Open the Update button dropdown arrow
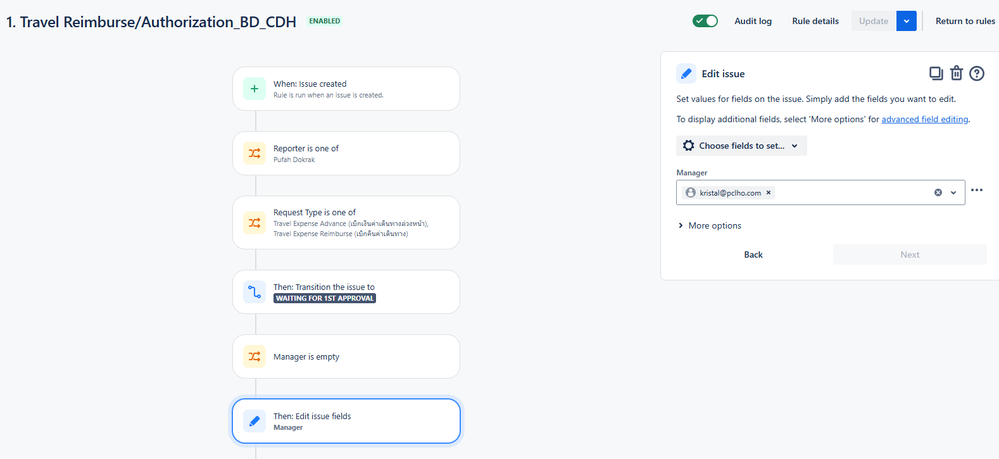Viewport: 999px width, 459px height. click(906, 21)
